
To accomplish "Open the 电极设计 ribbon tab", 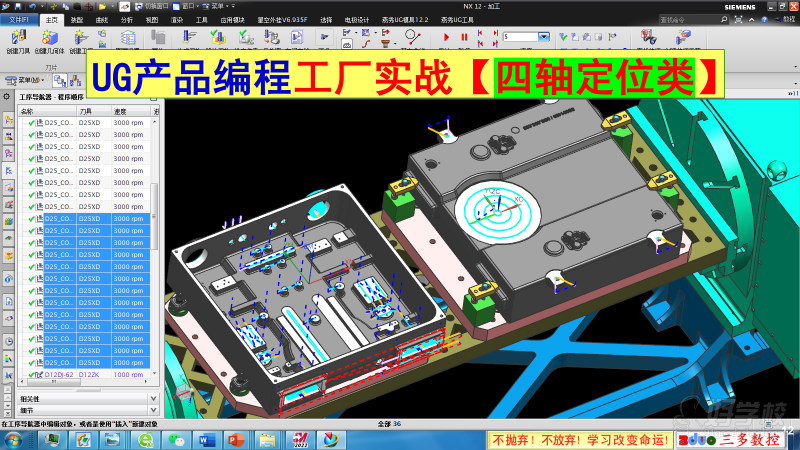I will point(356,19).
